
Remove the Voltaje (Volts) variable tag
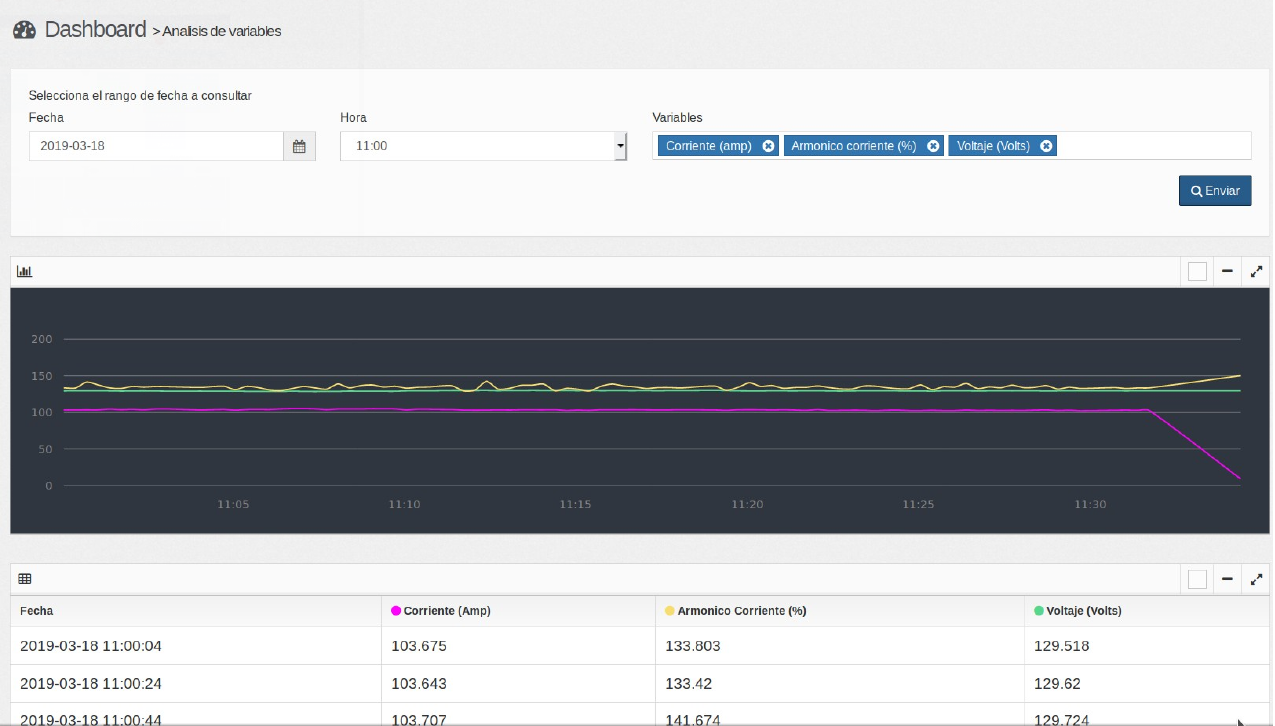1046,146
